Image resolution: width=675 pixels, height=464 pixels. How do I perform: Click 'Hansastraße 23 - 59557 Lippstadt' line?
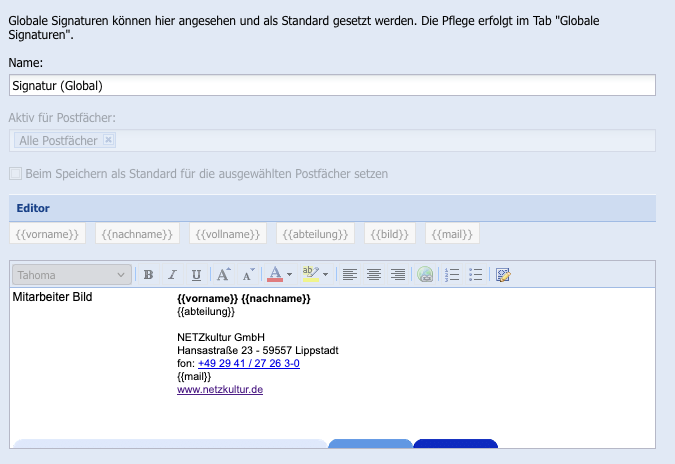257,350
